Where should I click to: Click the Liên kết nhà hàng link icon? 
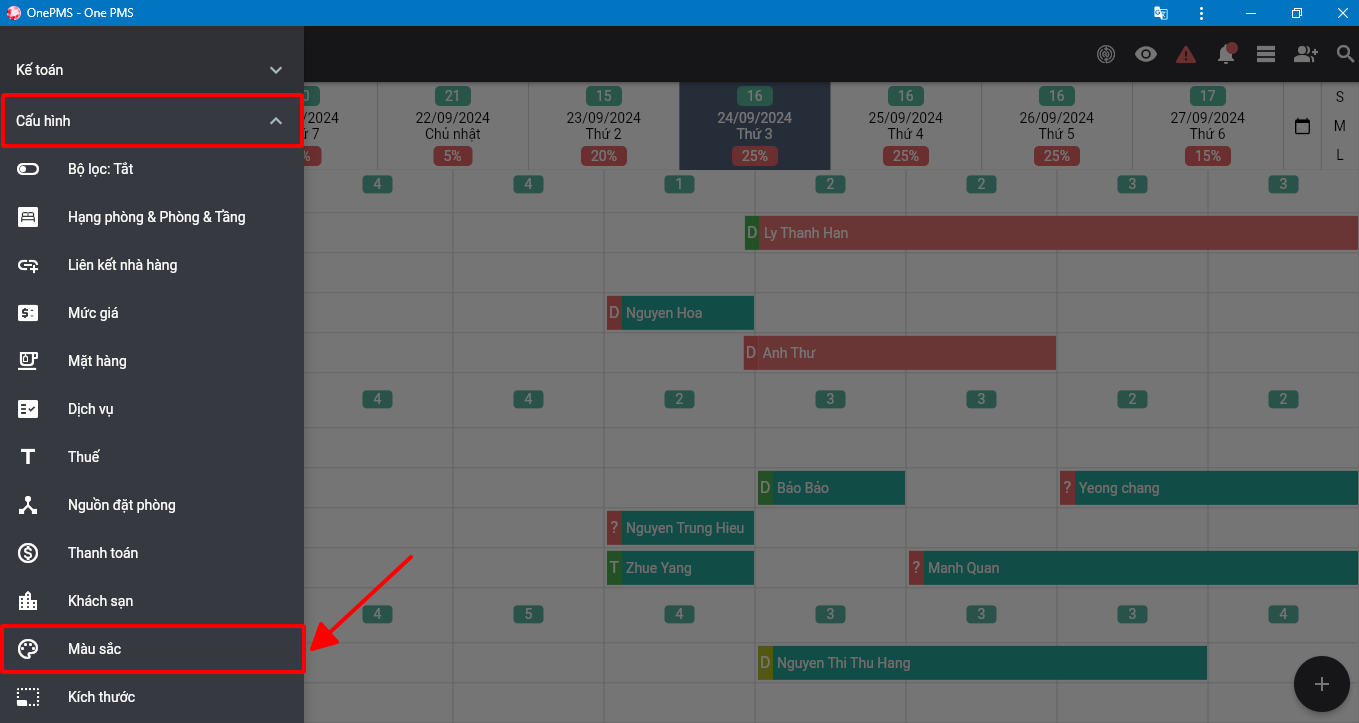point(28,265)
